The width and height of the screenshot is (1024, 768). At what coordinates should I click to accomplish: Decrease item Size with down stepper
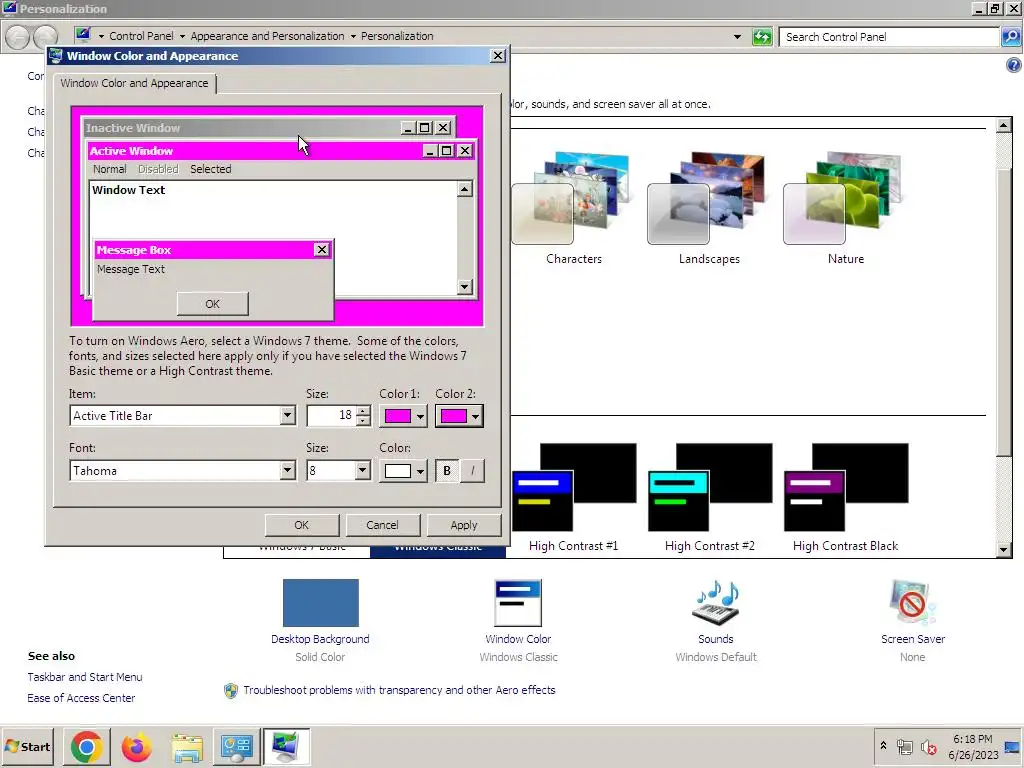click(x=363, y=421)
